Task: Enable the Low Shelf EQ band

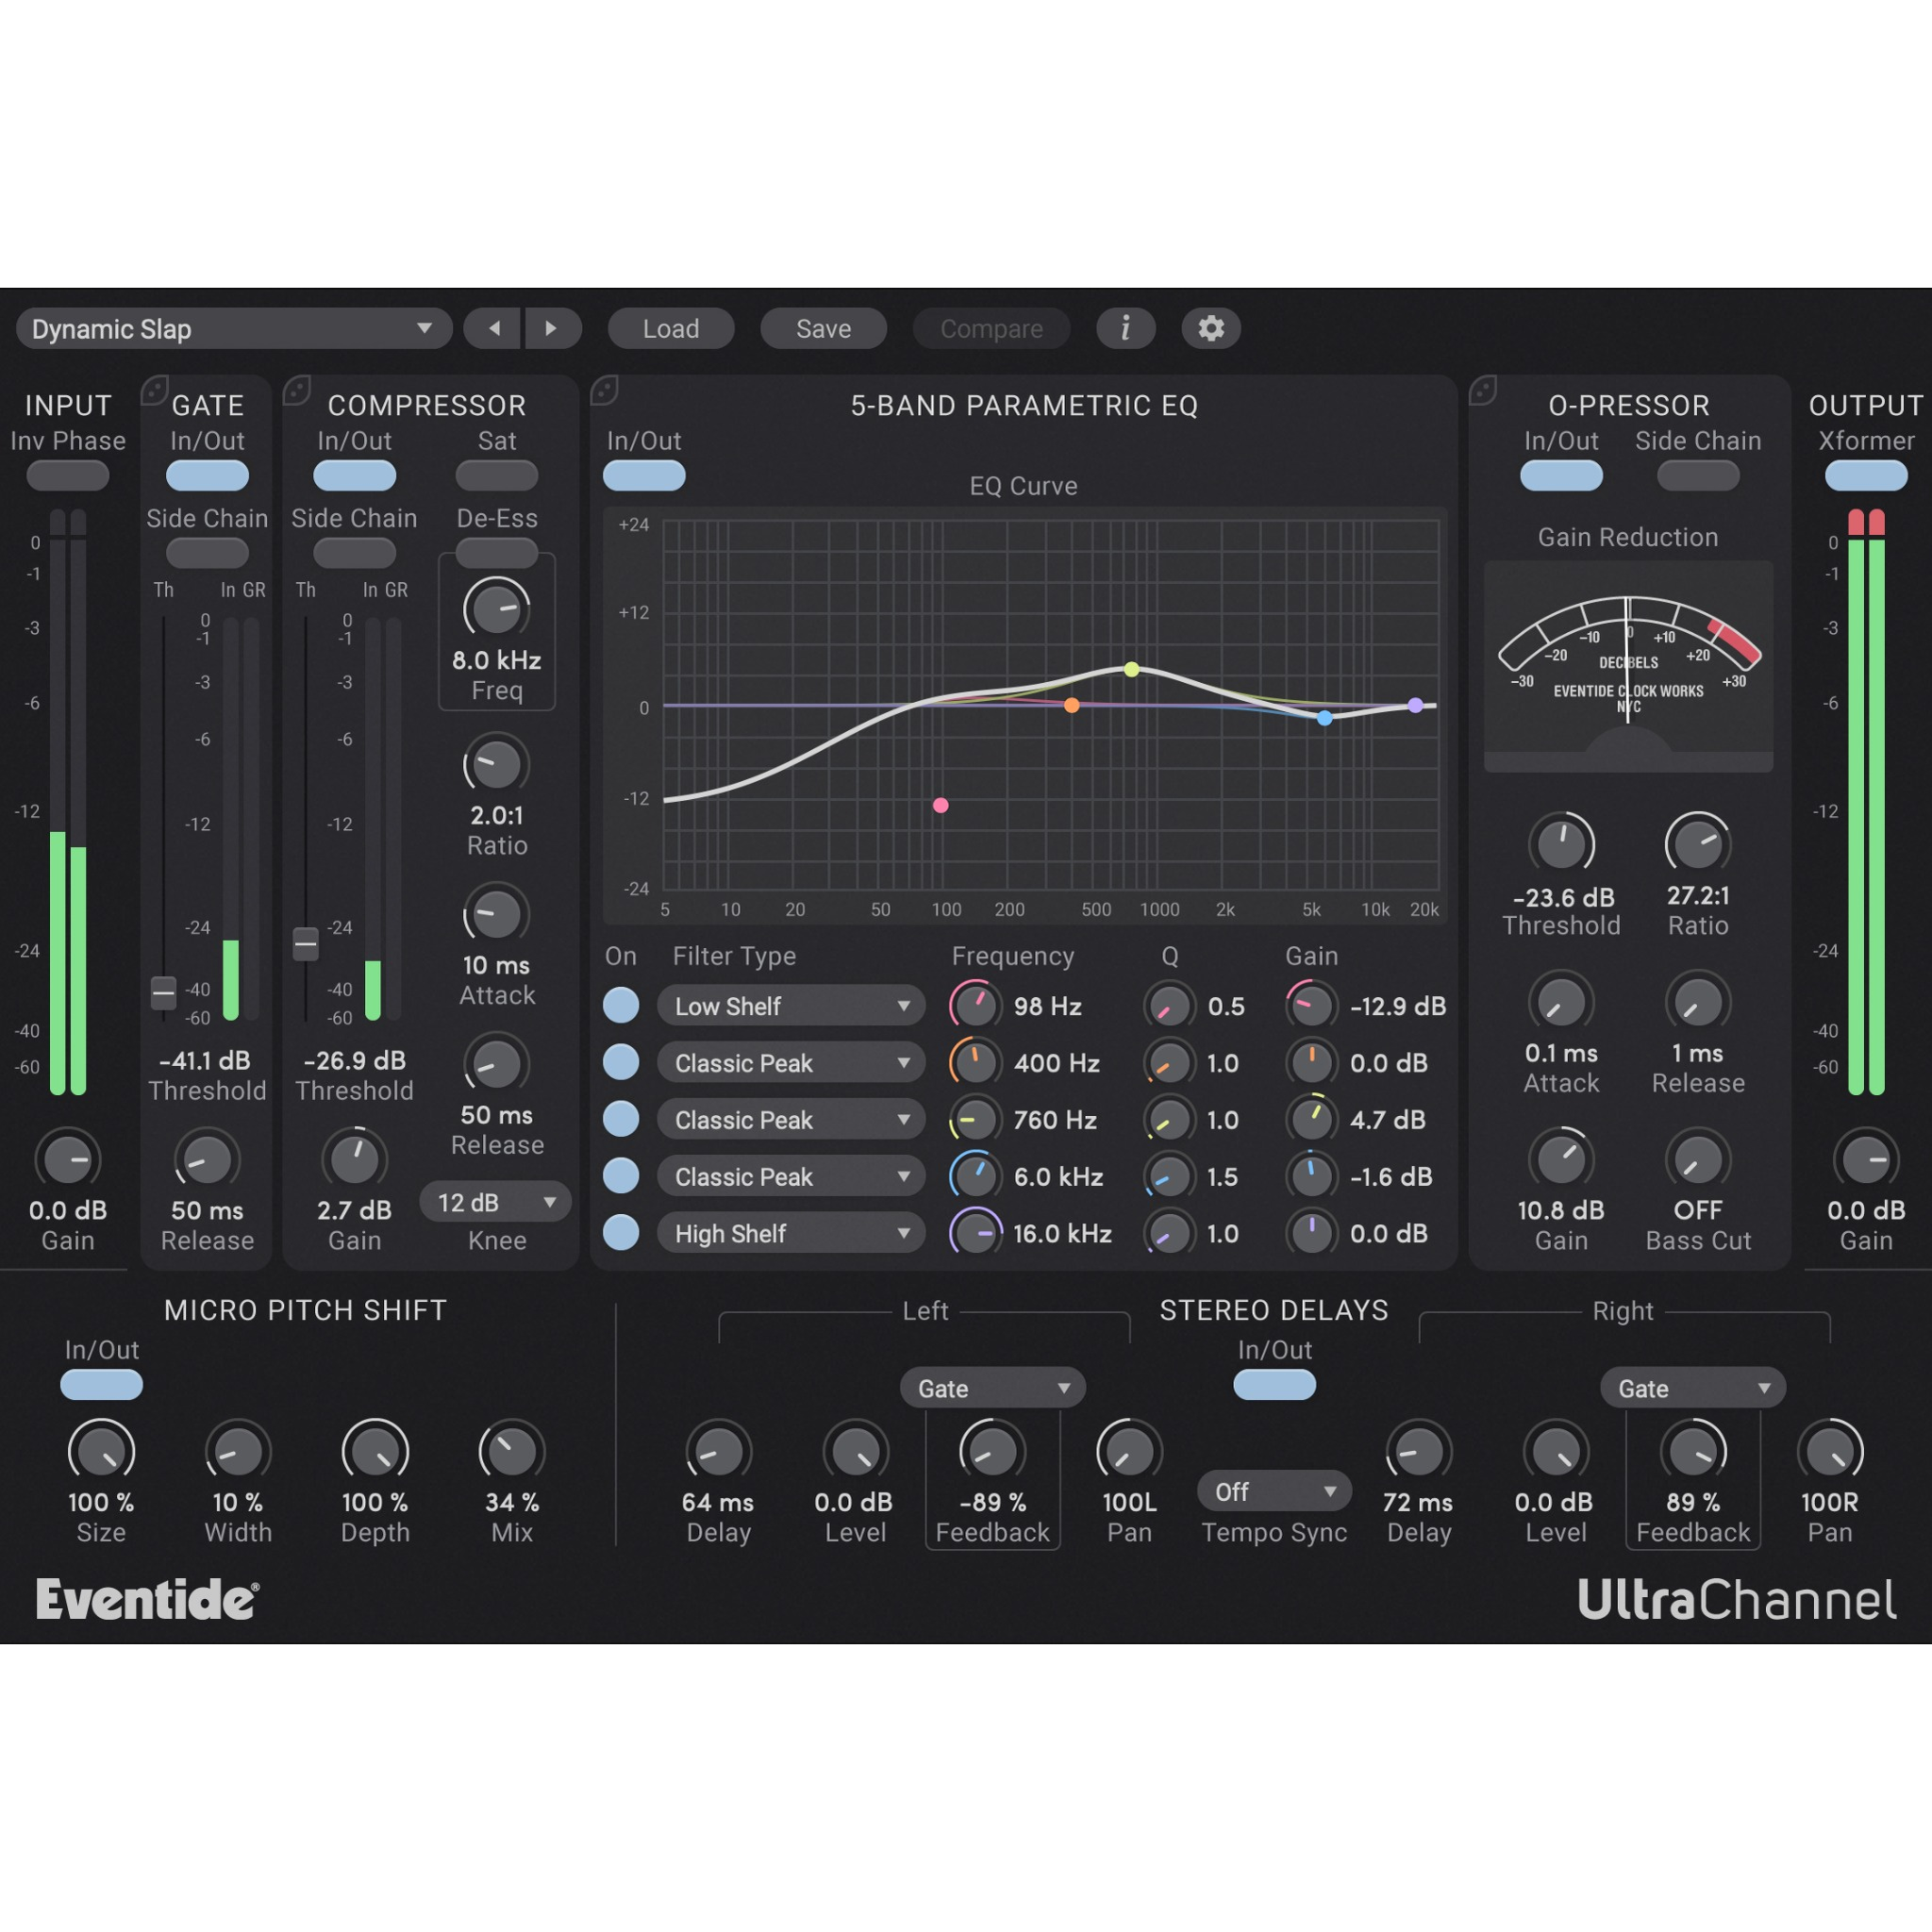Action: click(x=621, y=1005)
